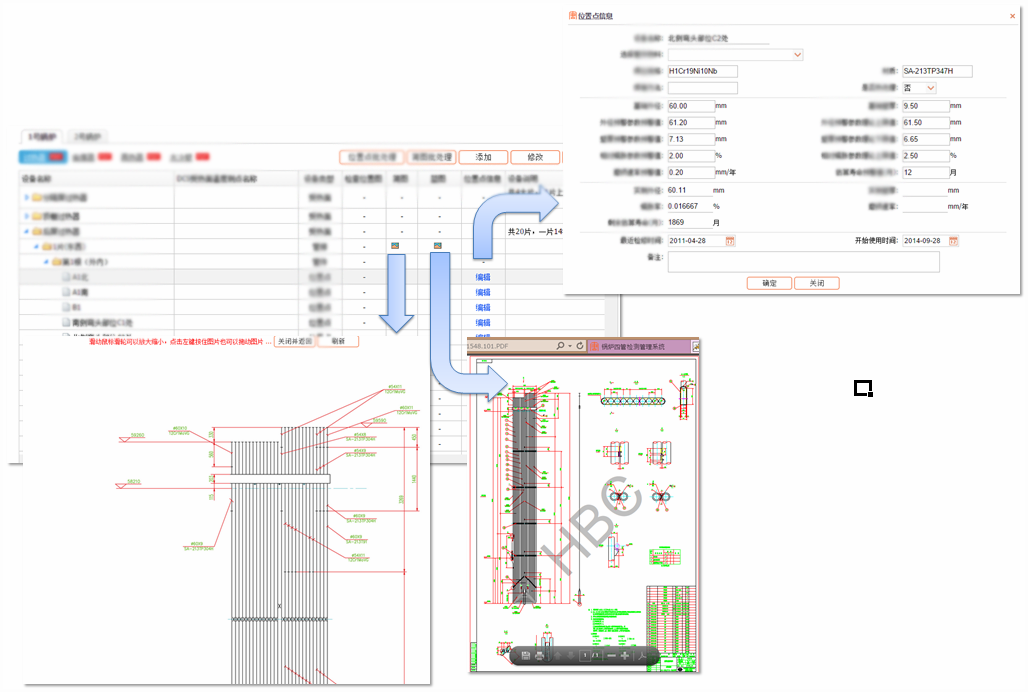1028x692 pixels.
Task: Click the 位置点批处理 button
Action: [x=372, y=157]
